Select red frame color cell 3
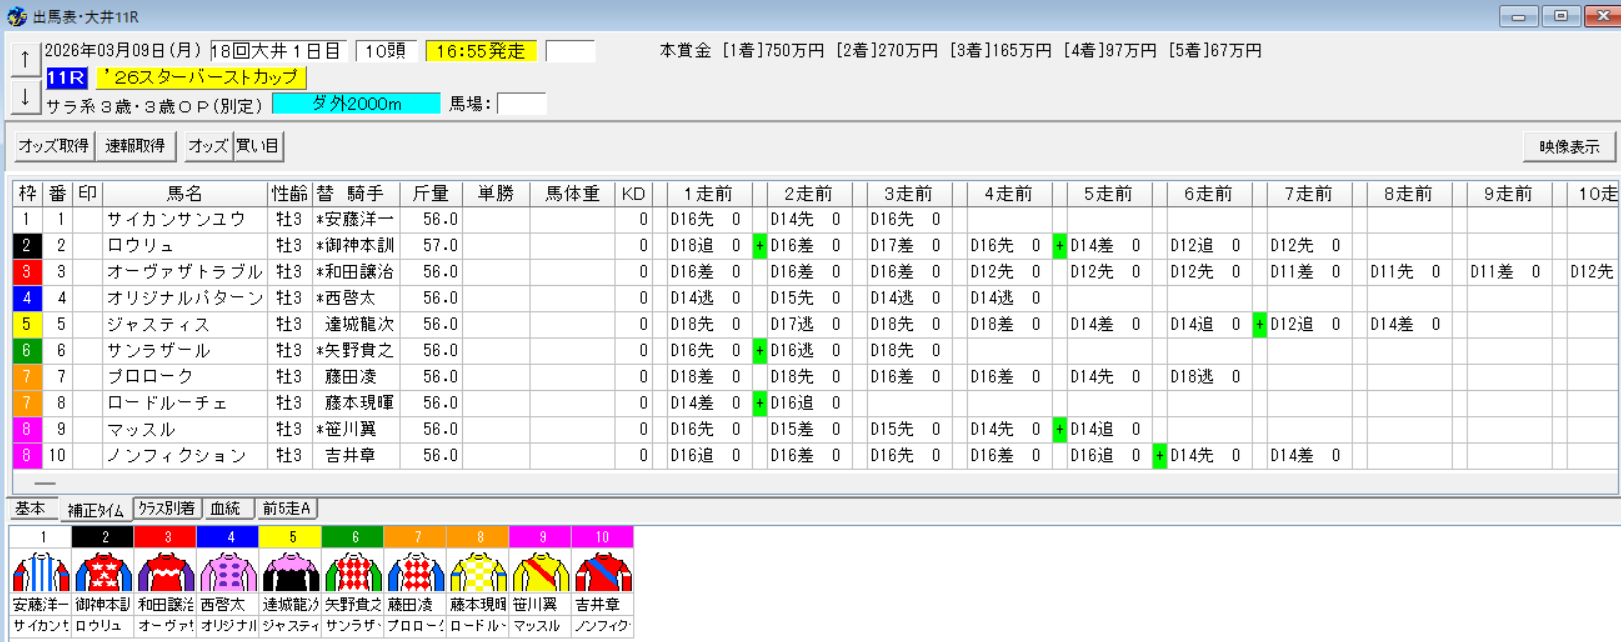Screen dimensions: 1621x642 (27, 272)
